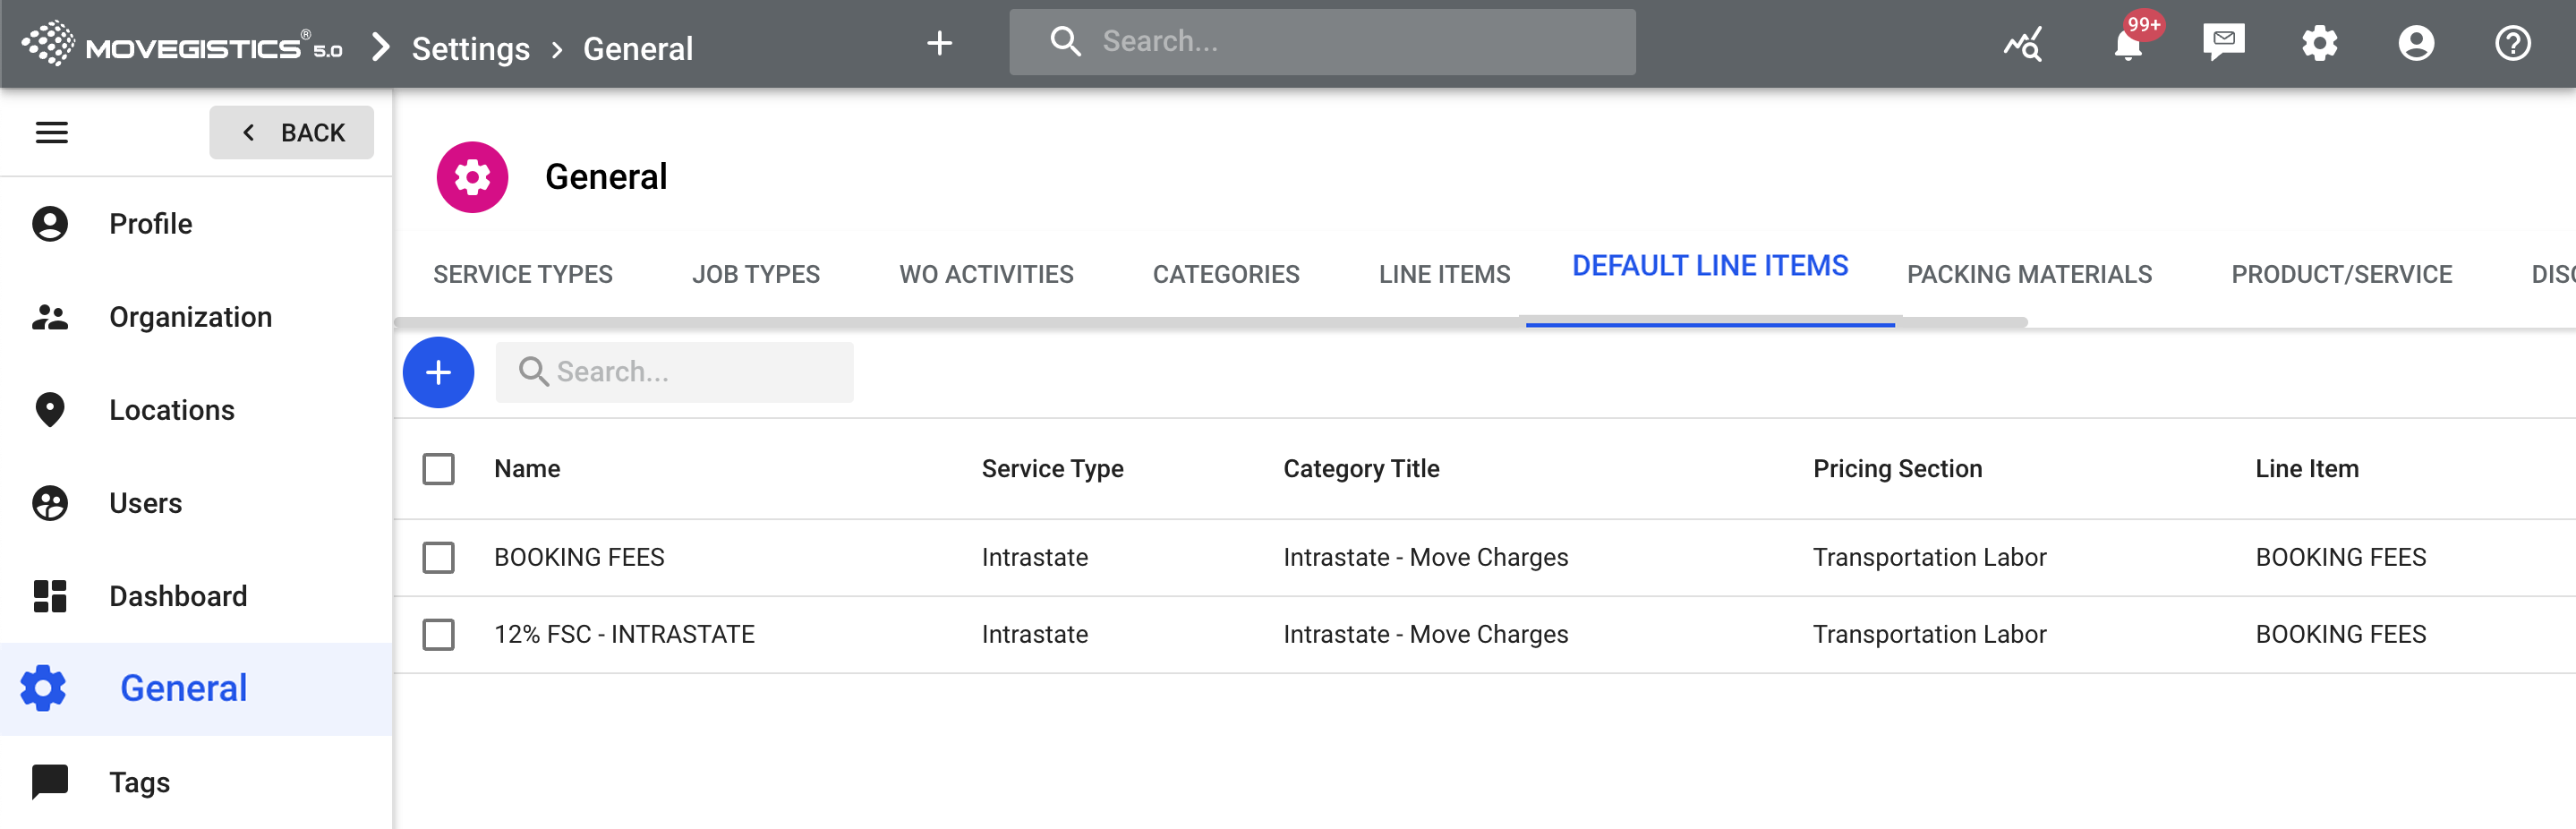The image size is (2576, 829).
Task: Open the Packing Materials tab
Action: [2028, 274]
